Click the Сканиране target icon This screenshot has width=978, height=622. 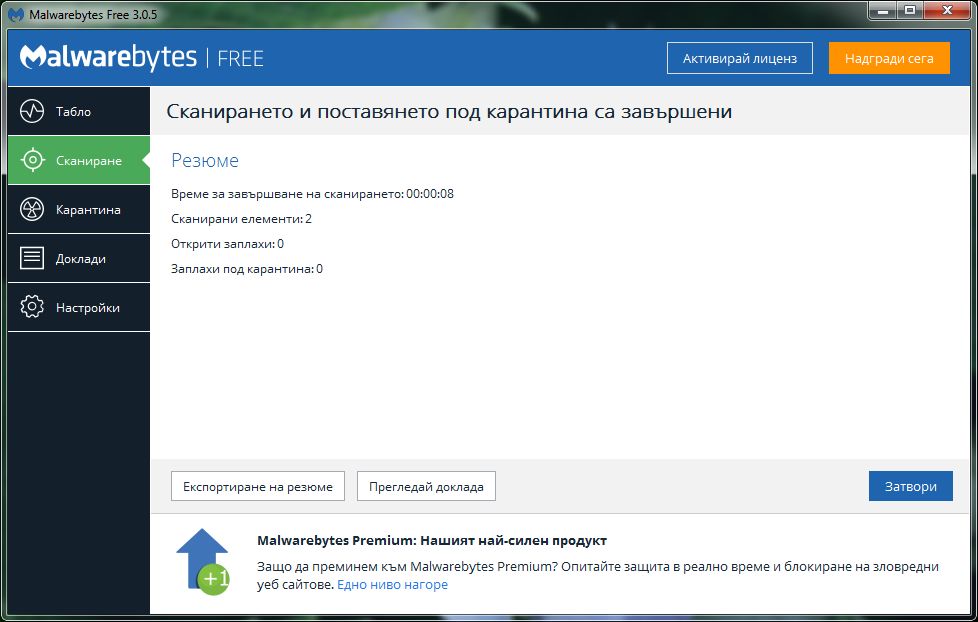point(32,160)
